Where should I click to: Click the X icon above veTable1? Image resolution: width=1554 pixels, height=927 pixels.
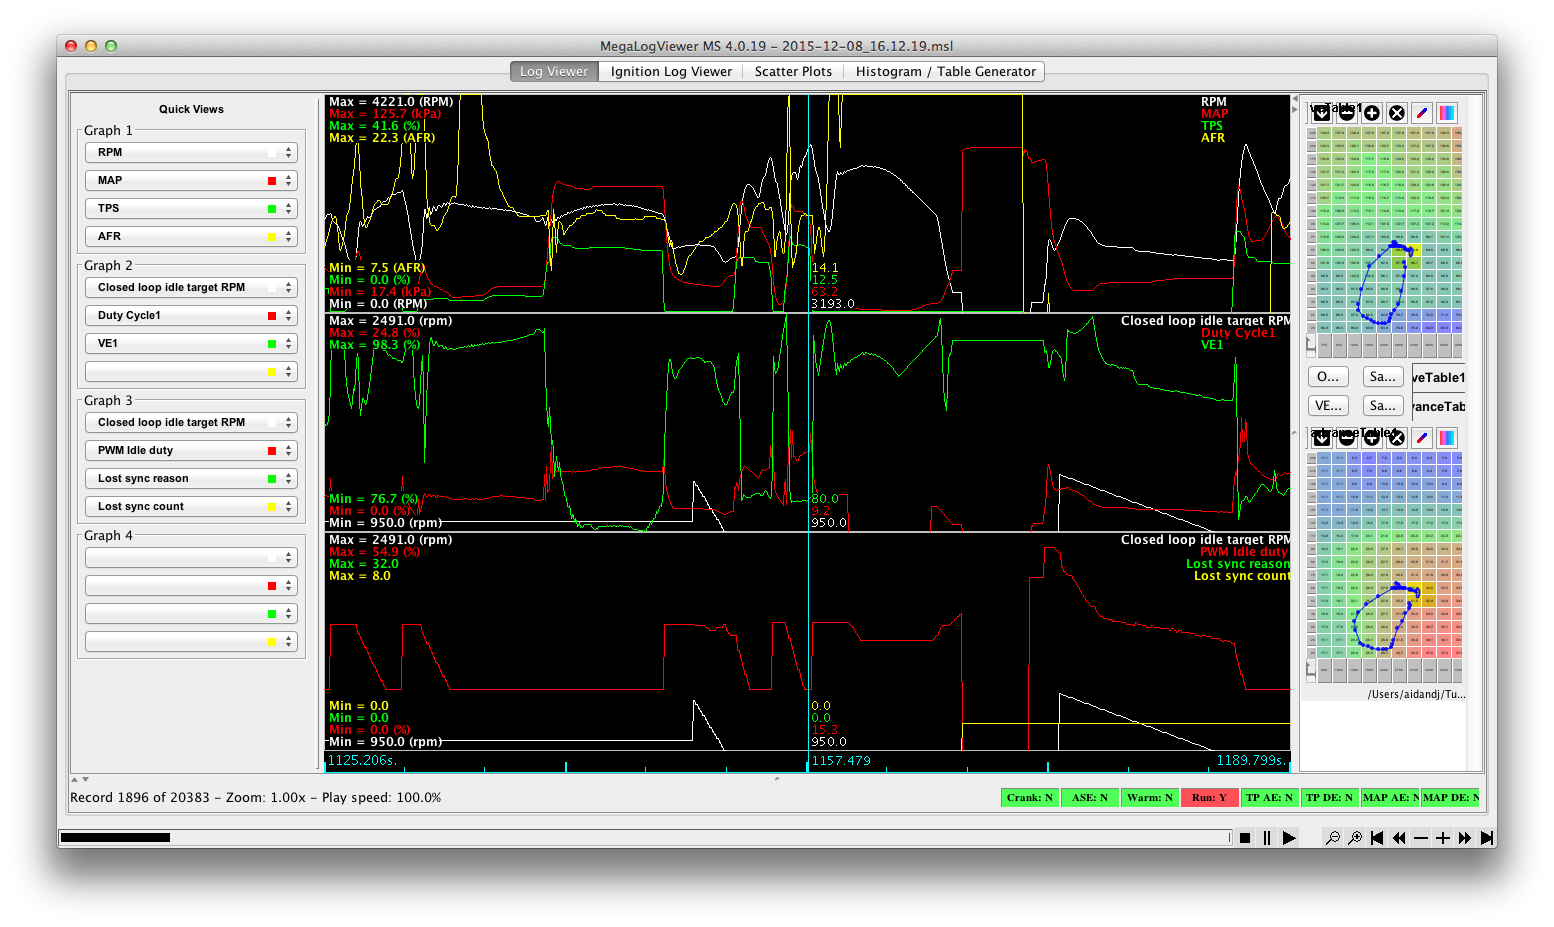1397,113
